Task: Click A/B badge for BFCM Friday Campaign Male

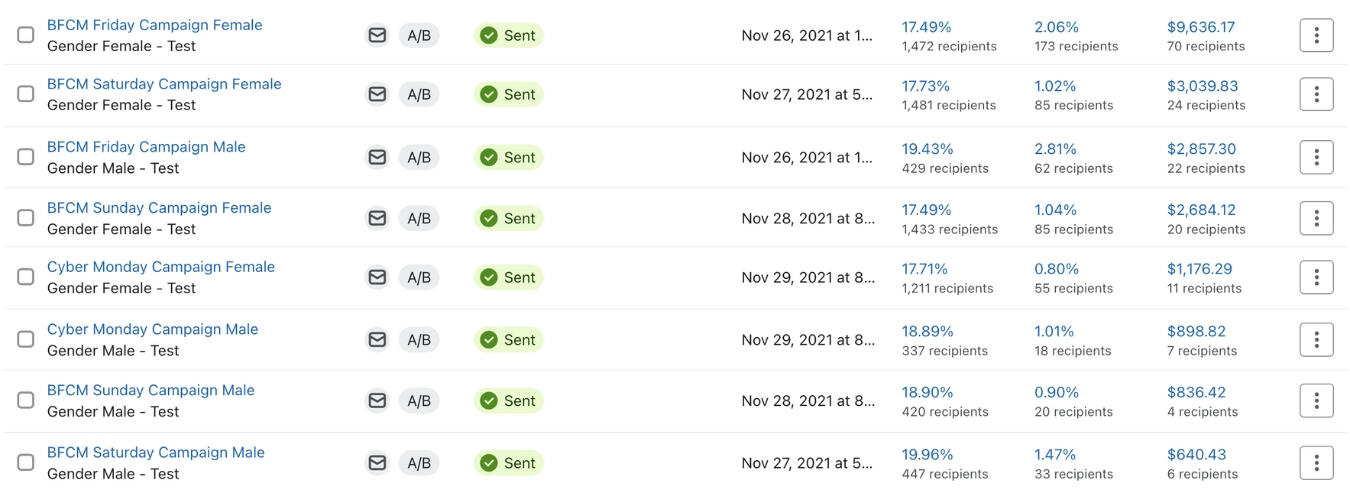Action: 419,157
